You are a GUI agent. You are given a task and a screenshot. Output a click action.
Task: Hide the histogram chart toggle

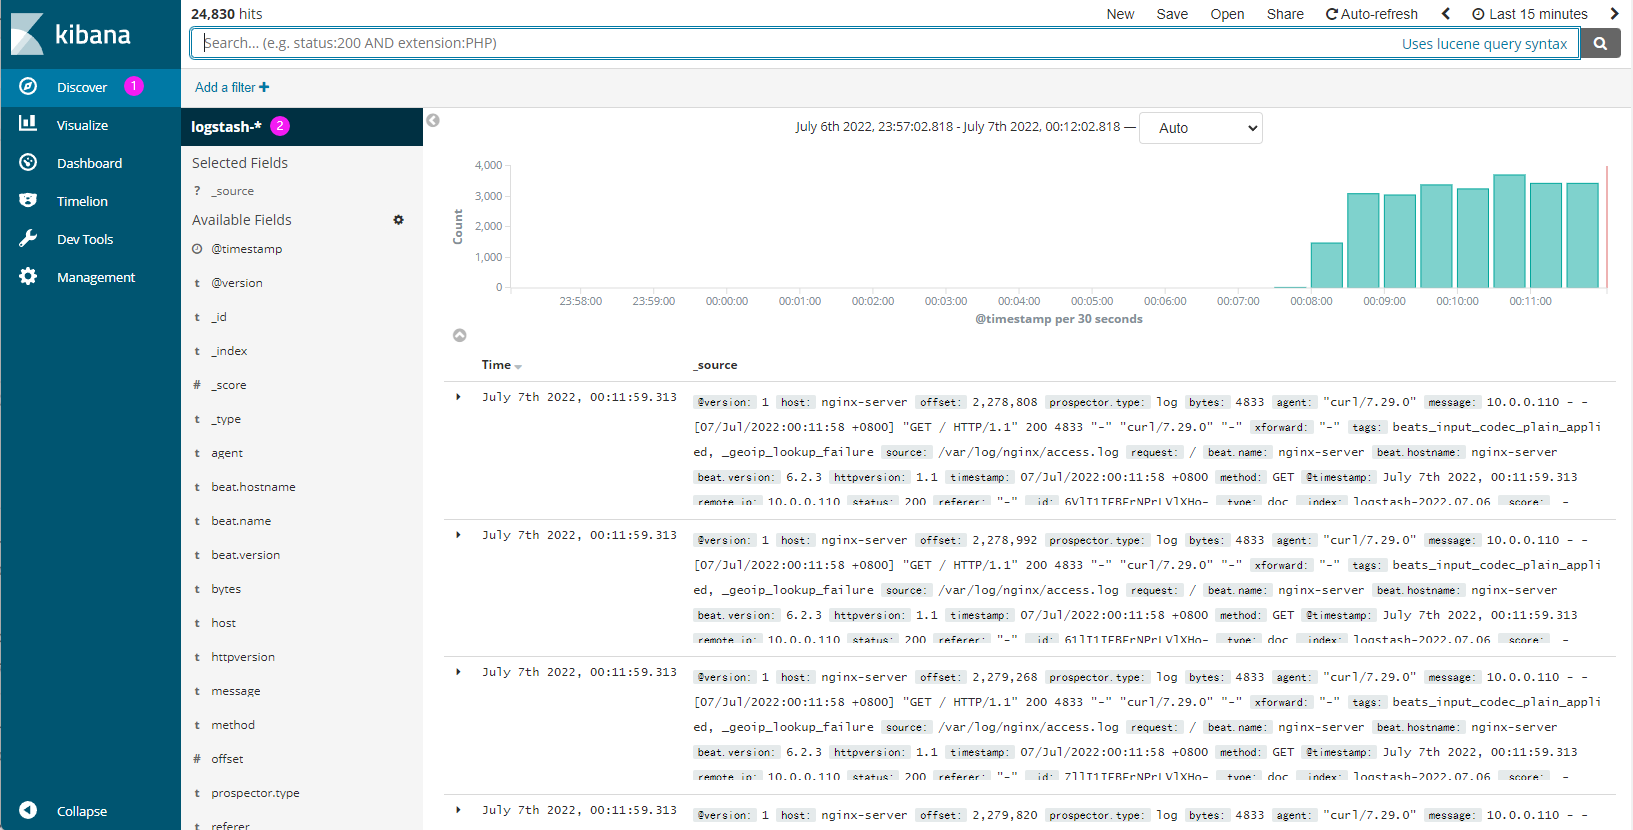(x=460, y=335)
